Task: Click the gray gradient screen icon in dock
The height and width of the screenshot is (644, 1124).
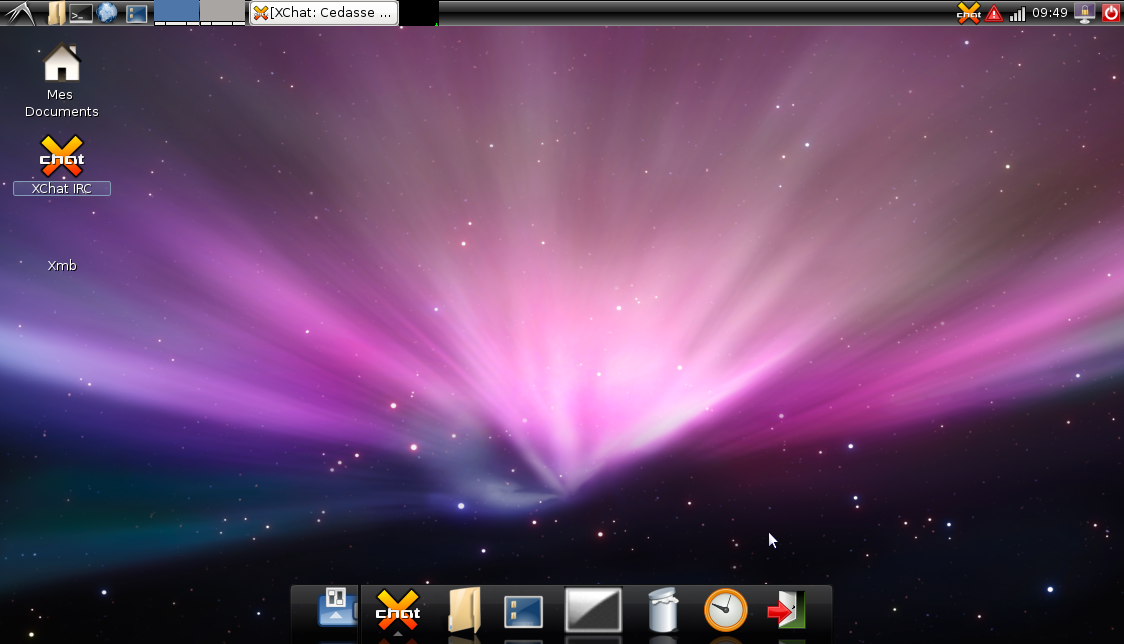Action: 594,610
